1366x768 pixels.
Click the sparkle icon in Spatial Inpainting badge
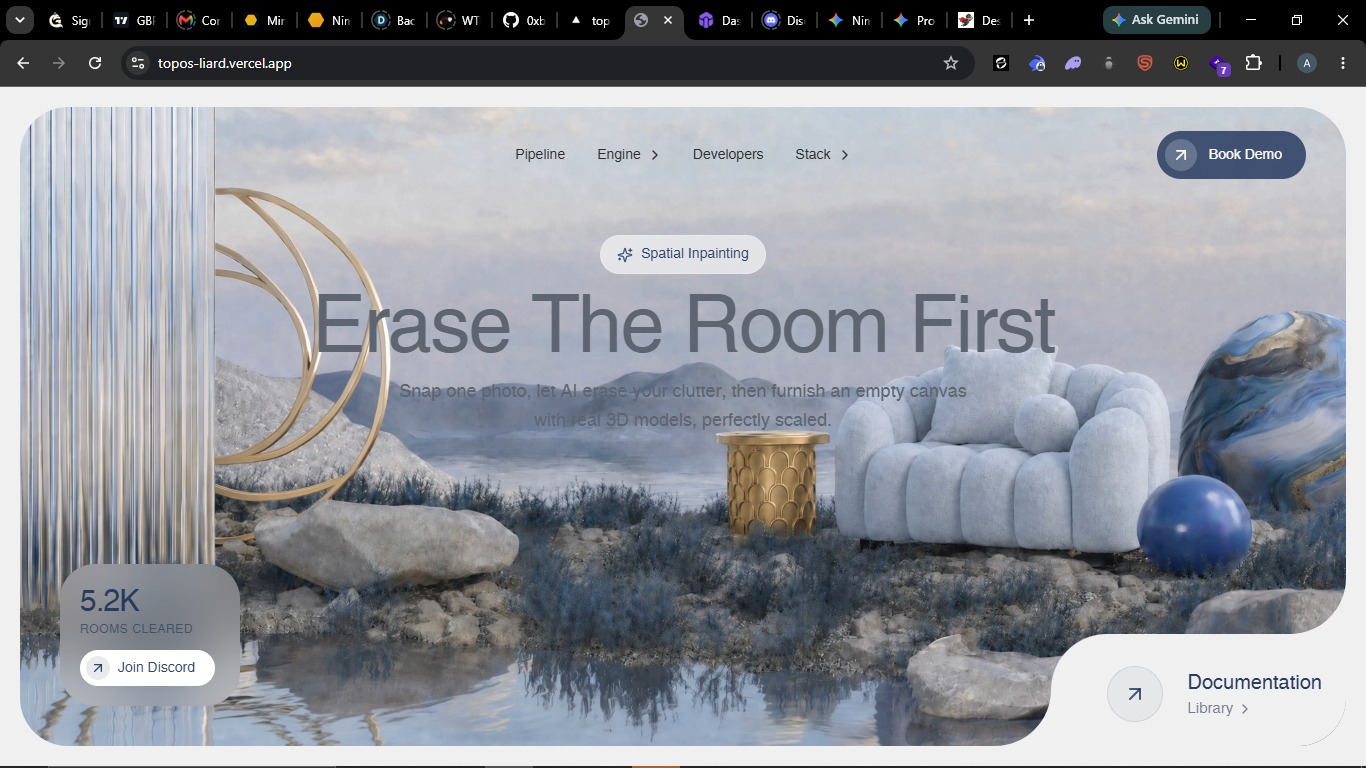click(625, 254)
